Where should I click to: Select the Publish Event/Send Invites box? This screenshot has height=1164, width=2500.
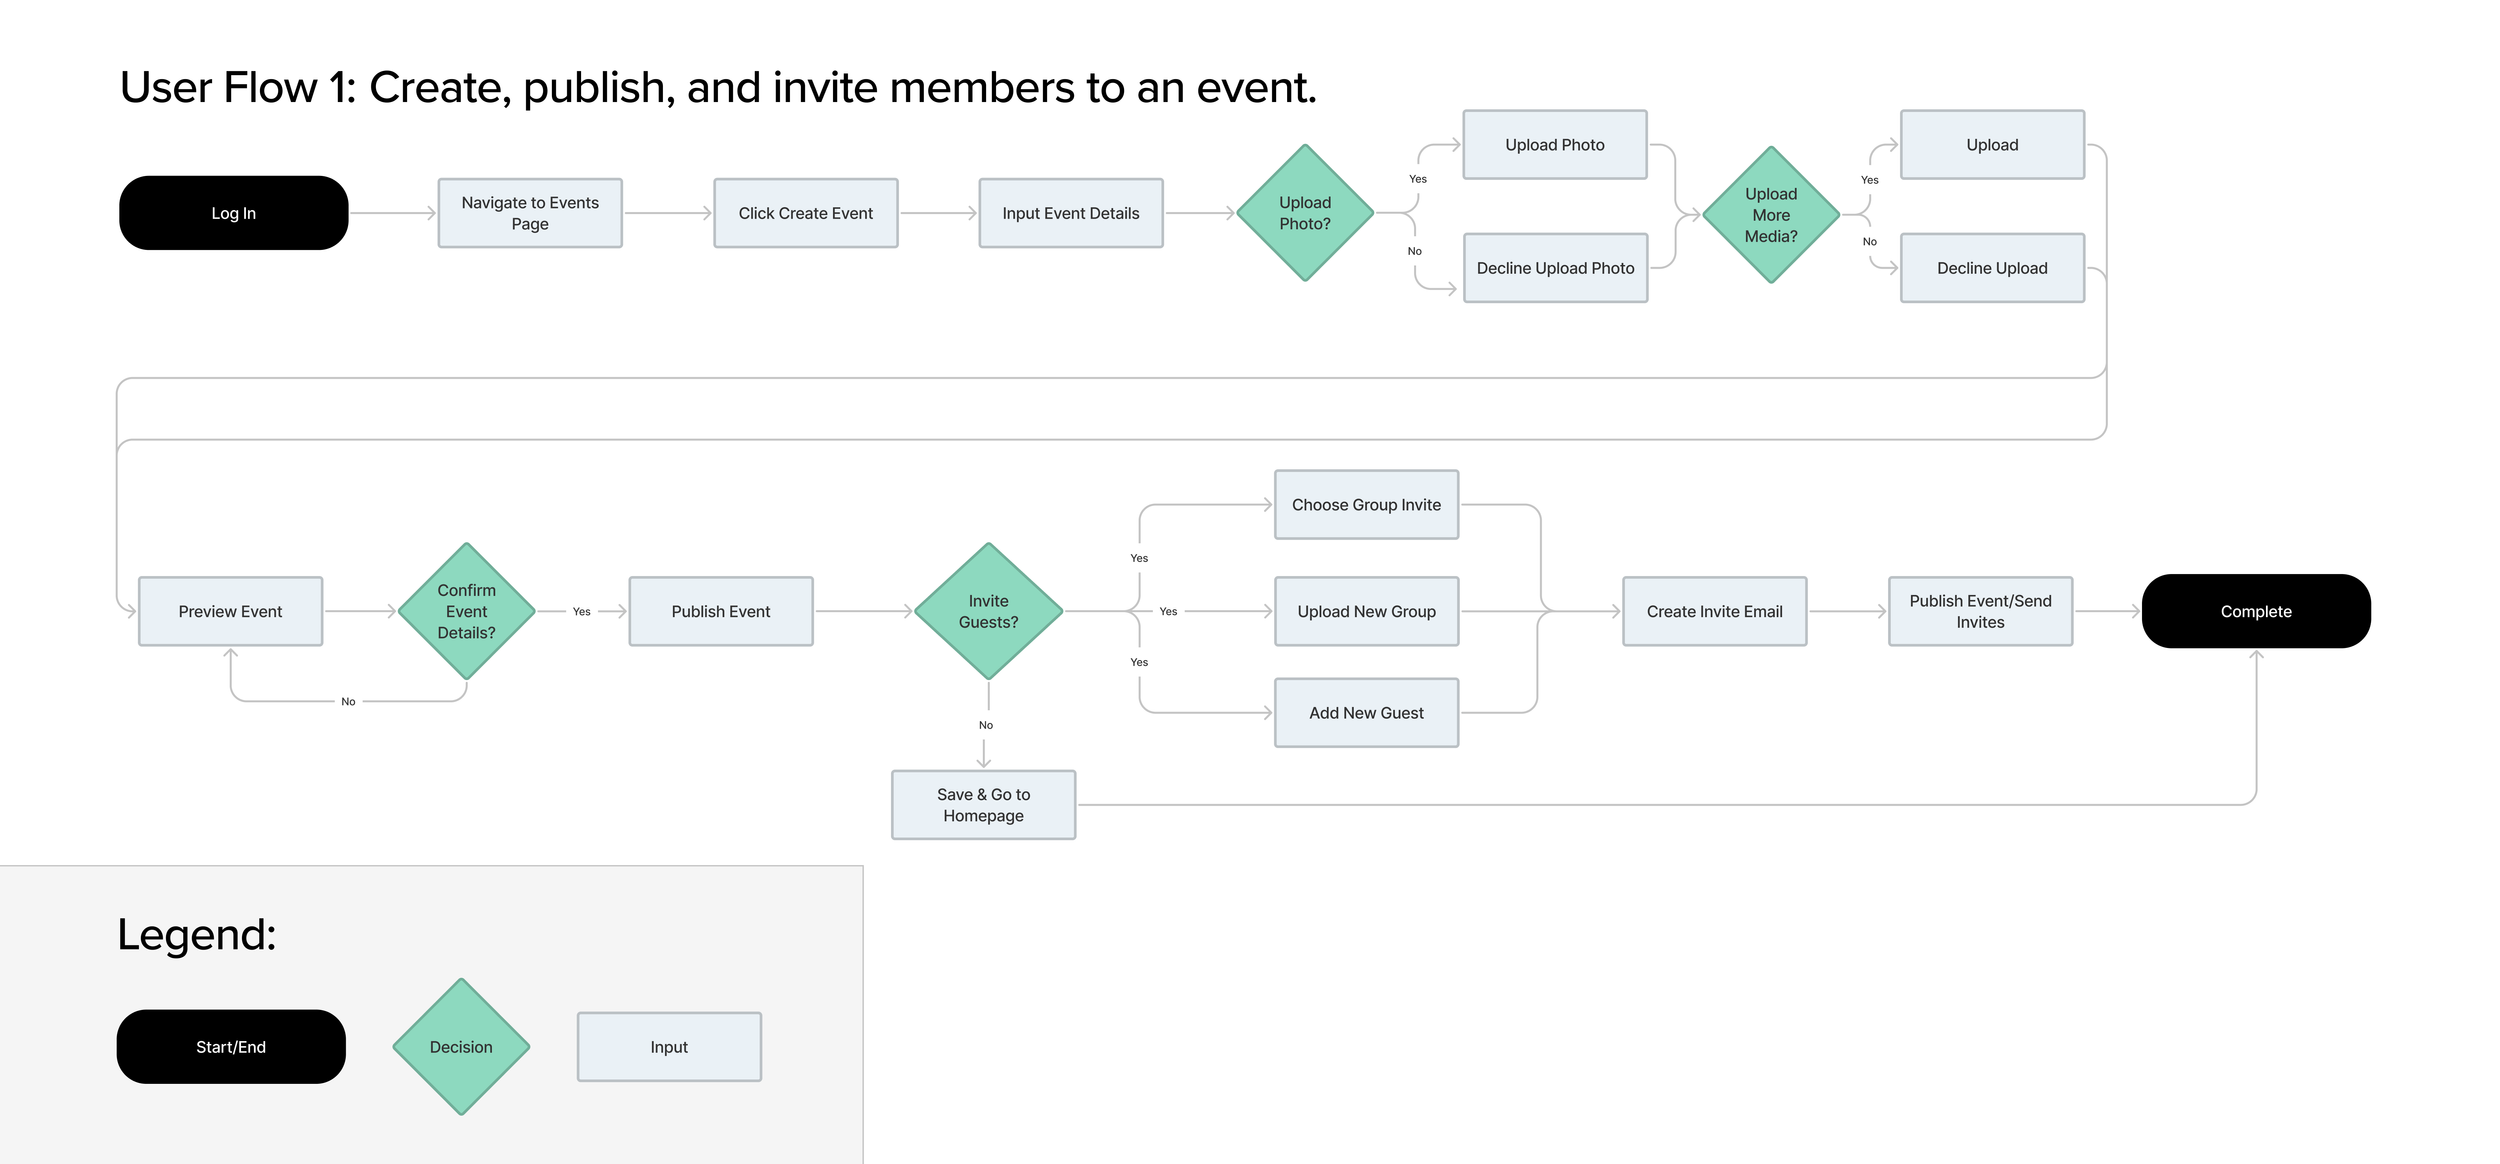pyautogui.click(x=1980, y=611)
